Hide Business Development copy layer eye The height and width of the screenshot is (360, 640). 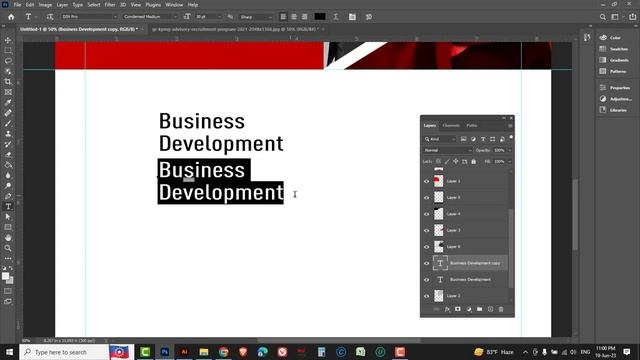[427, 263]
